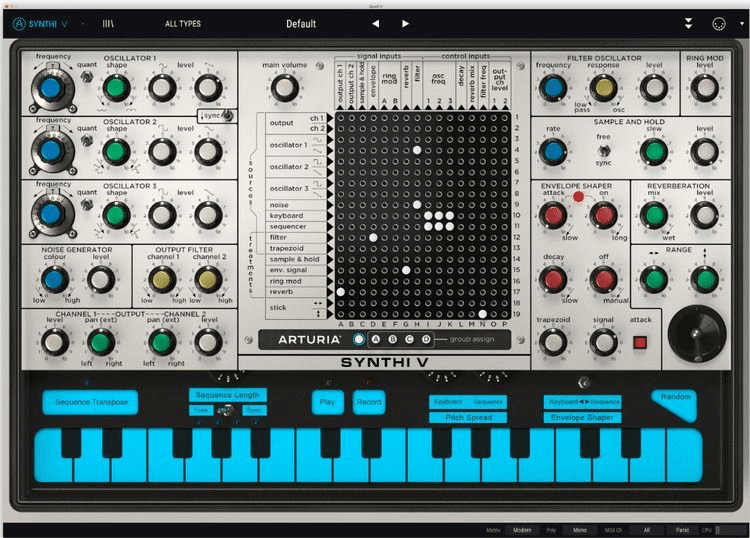750x538 pixels.
Task: Open the preset library browser icon
Action: 108,23
